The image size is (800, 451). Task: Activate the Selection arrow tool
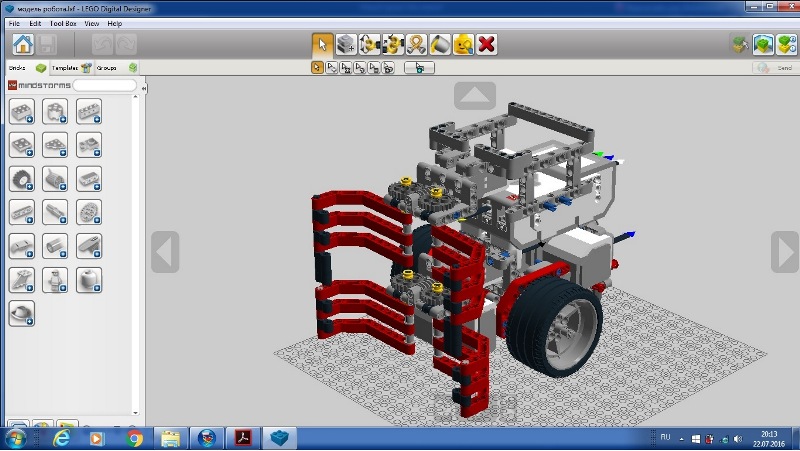coord(322,45)
